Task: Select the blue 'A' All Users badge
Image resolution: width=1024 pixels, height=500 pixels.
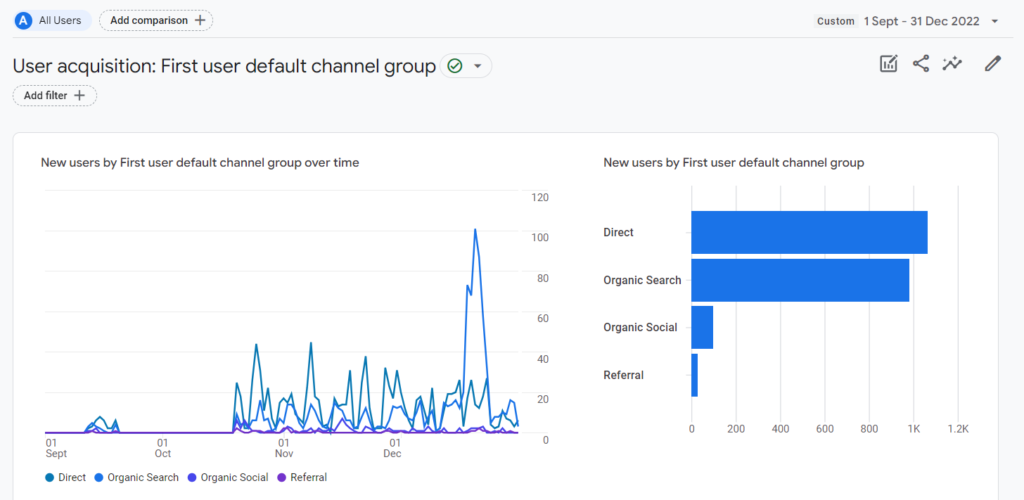Action: tap(24, 20)
